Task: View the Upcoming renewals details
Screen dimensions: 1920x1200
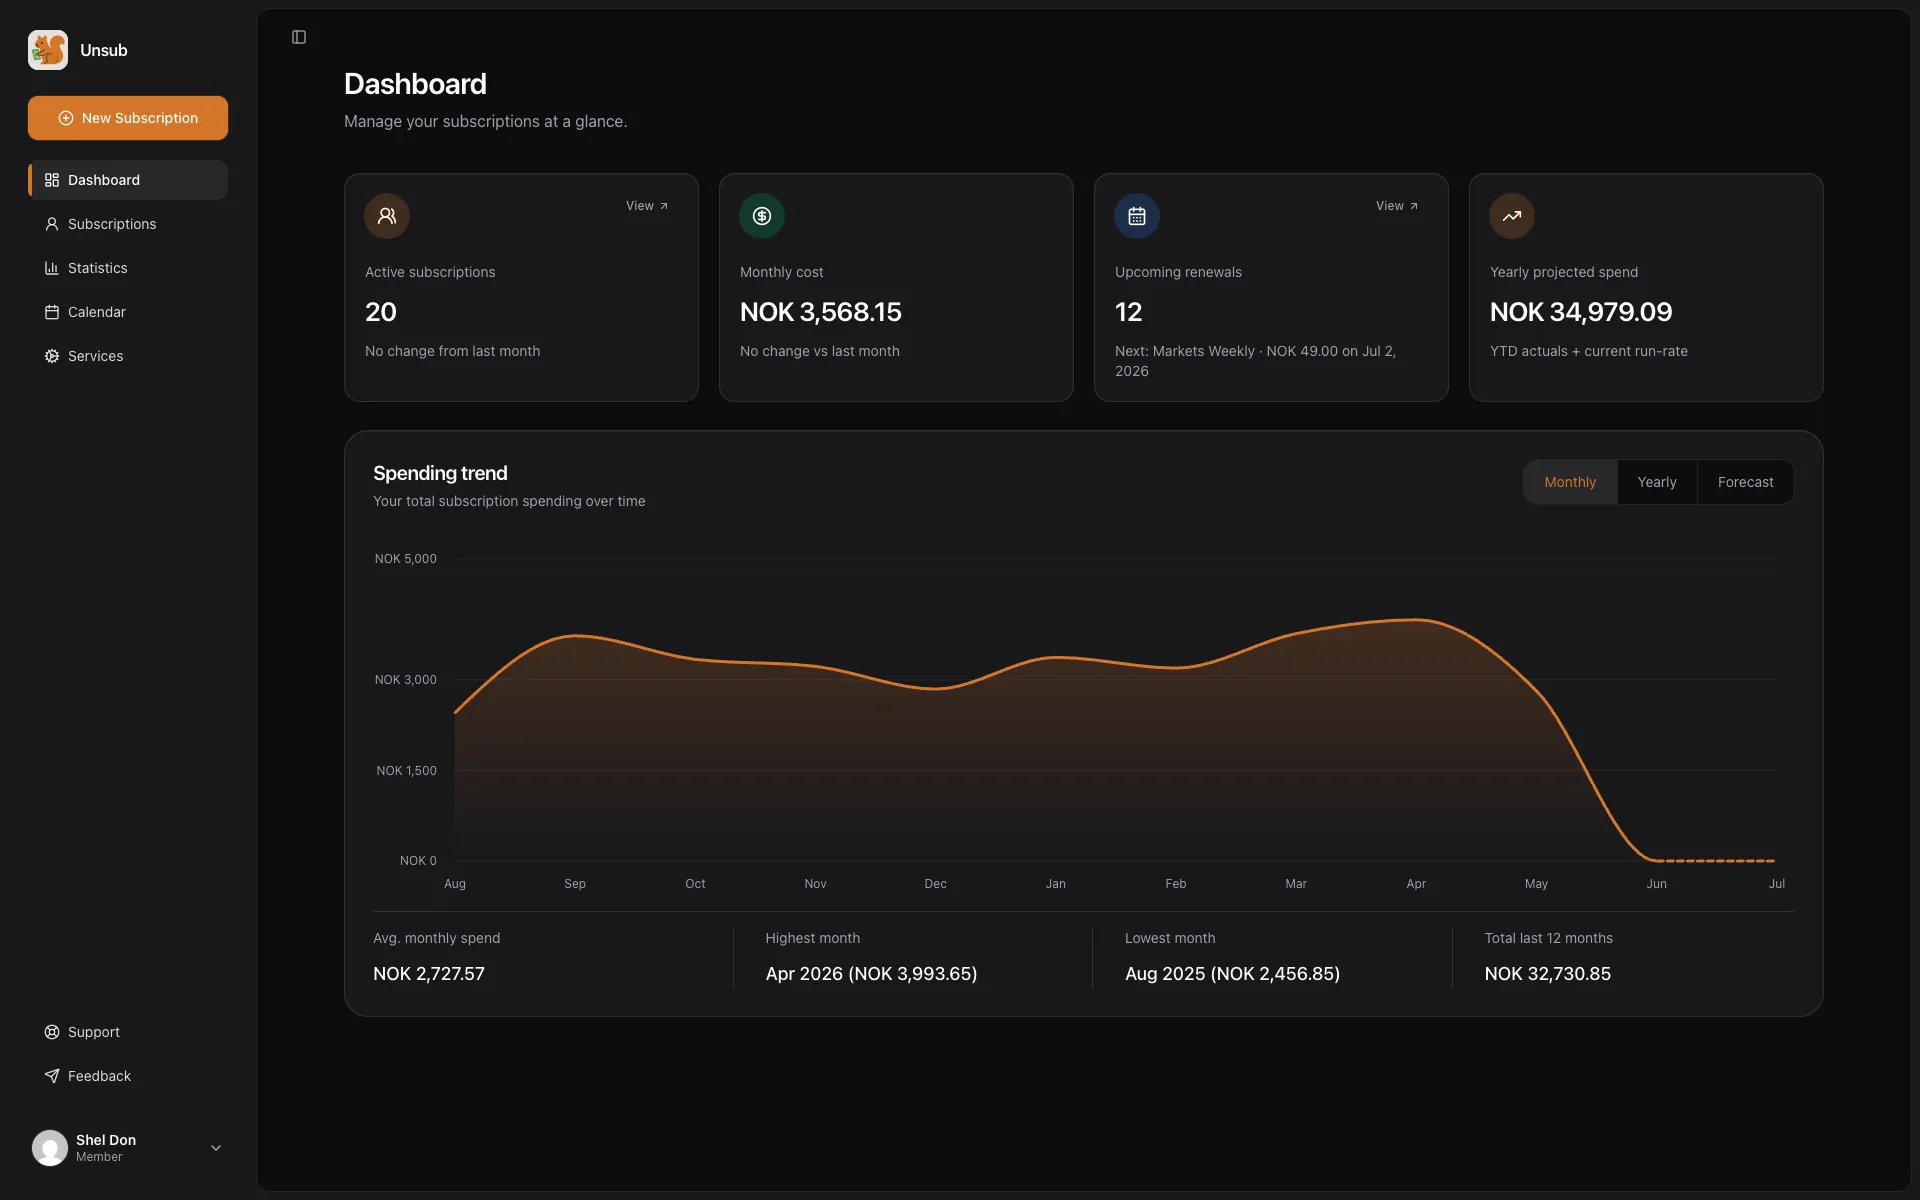Action: pos(1397,206)
